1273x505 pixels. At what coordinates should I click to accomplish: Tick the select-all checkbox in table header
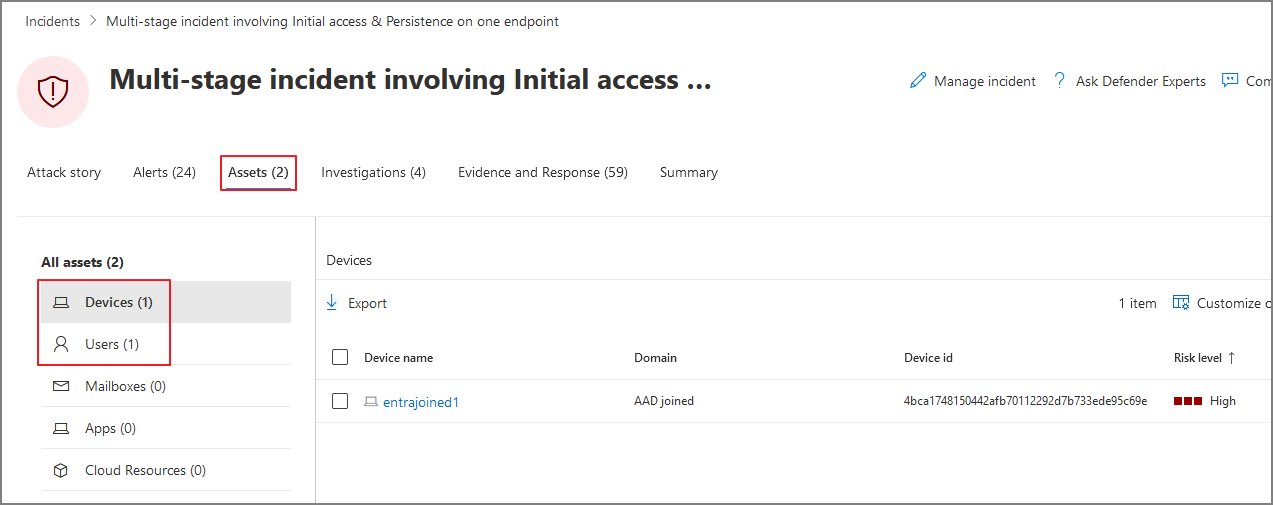point(340,357)
